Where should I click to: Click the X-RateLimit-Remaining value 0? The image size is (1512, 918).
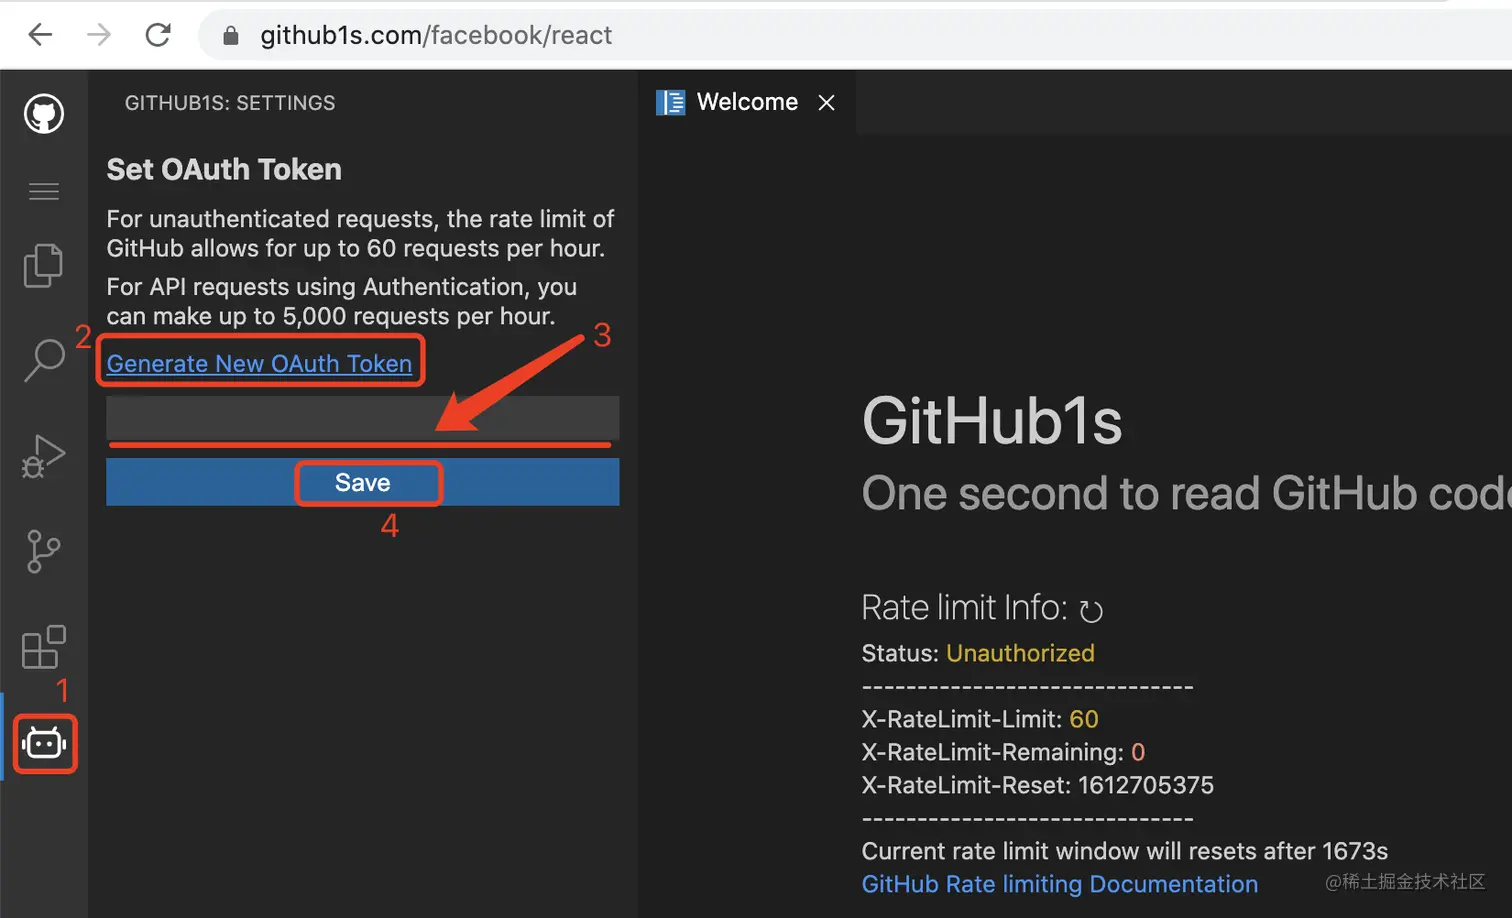coord(1138,752)
